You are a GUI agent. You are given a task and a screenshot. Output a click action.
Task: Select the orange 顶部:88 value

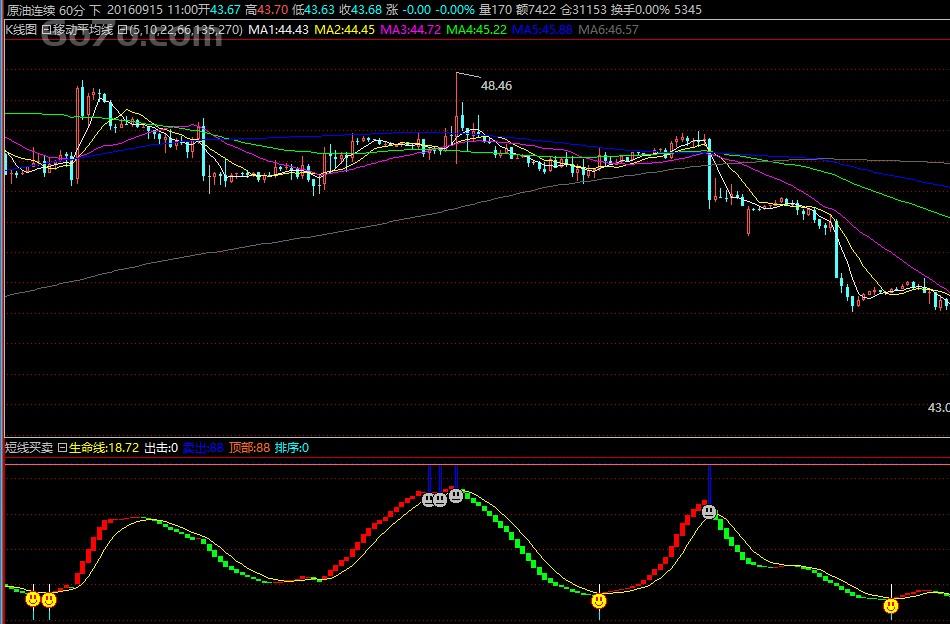coord(249,448)
